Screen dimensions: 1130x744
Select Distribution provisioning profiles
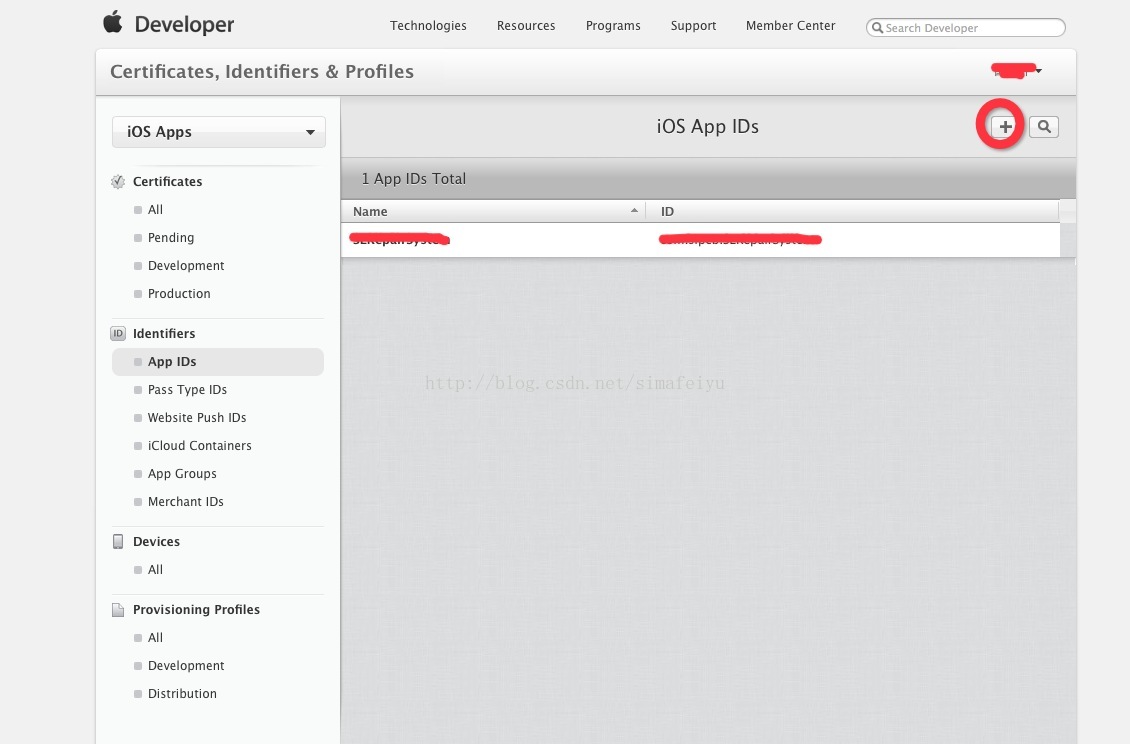pyautogui.click(x=182, y=694)
